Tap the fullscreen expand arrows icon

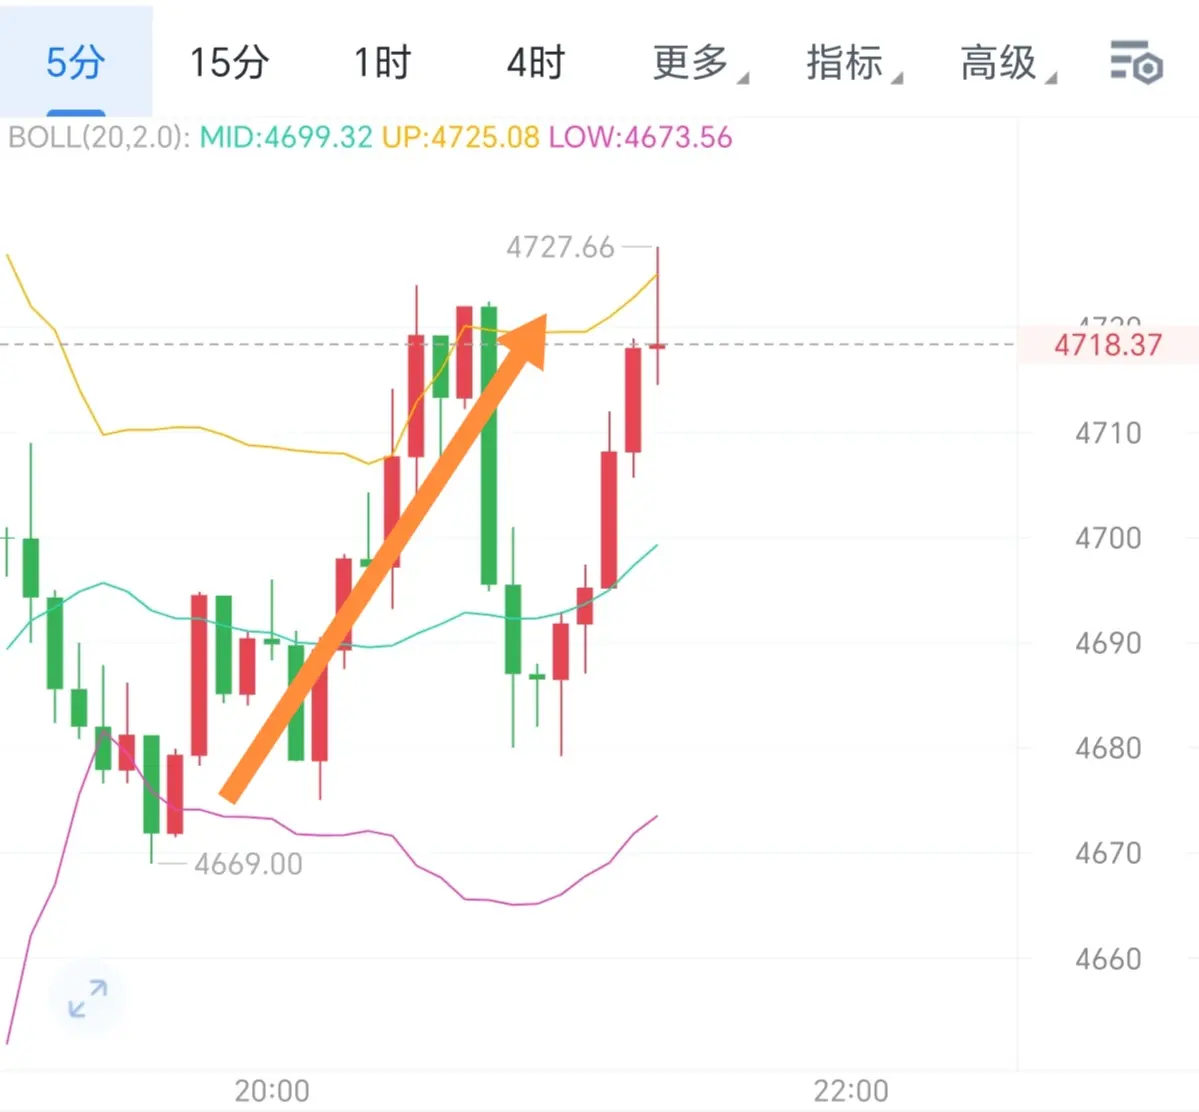pyautogui.click(x=87, y=998)
